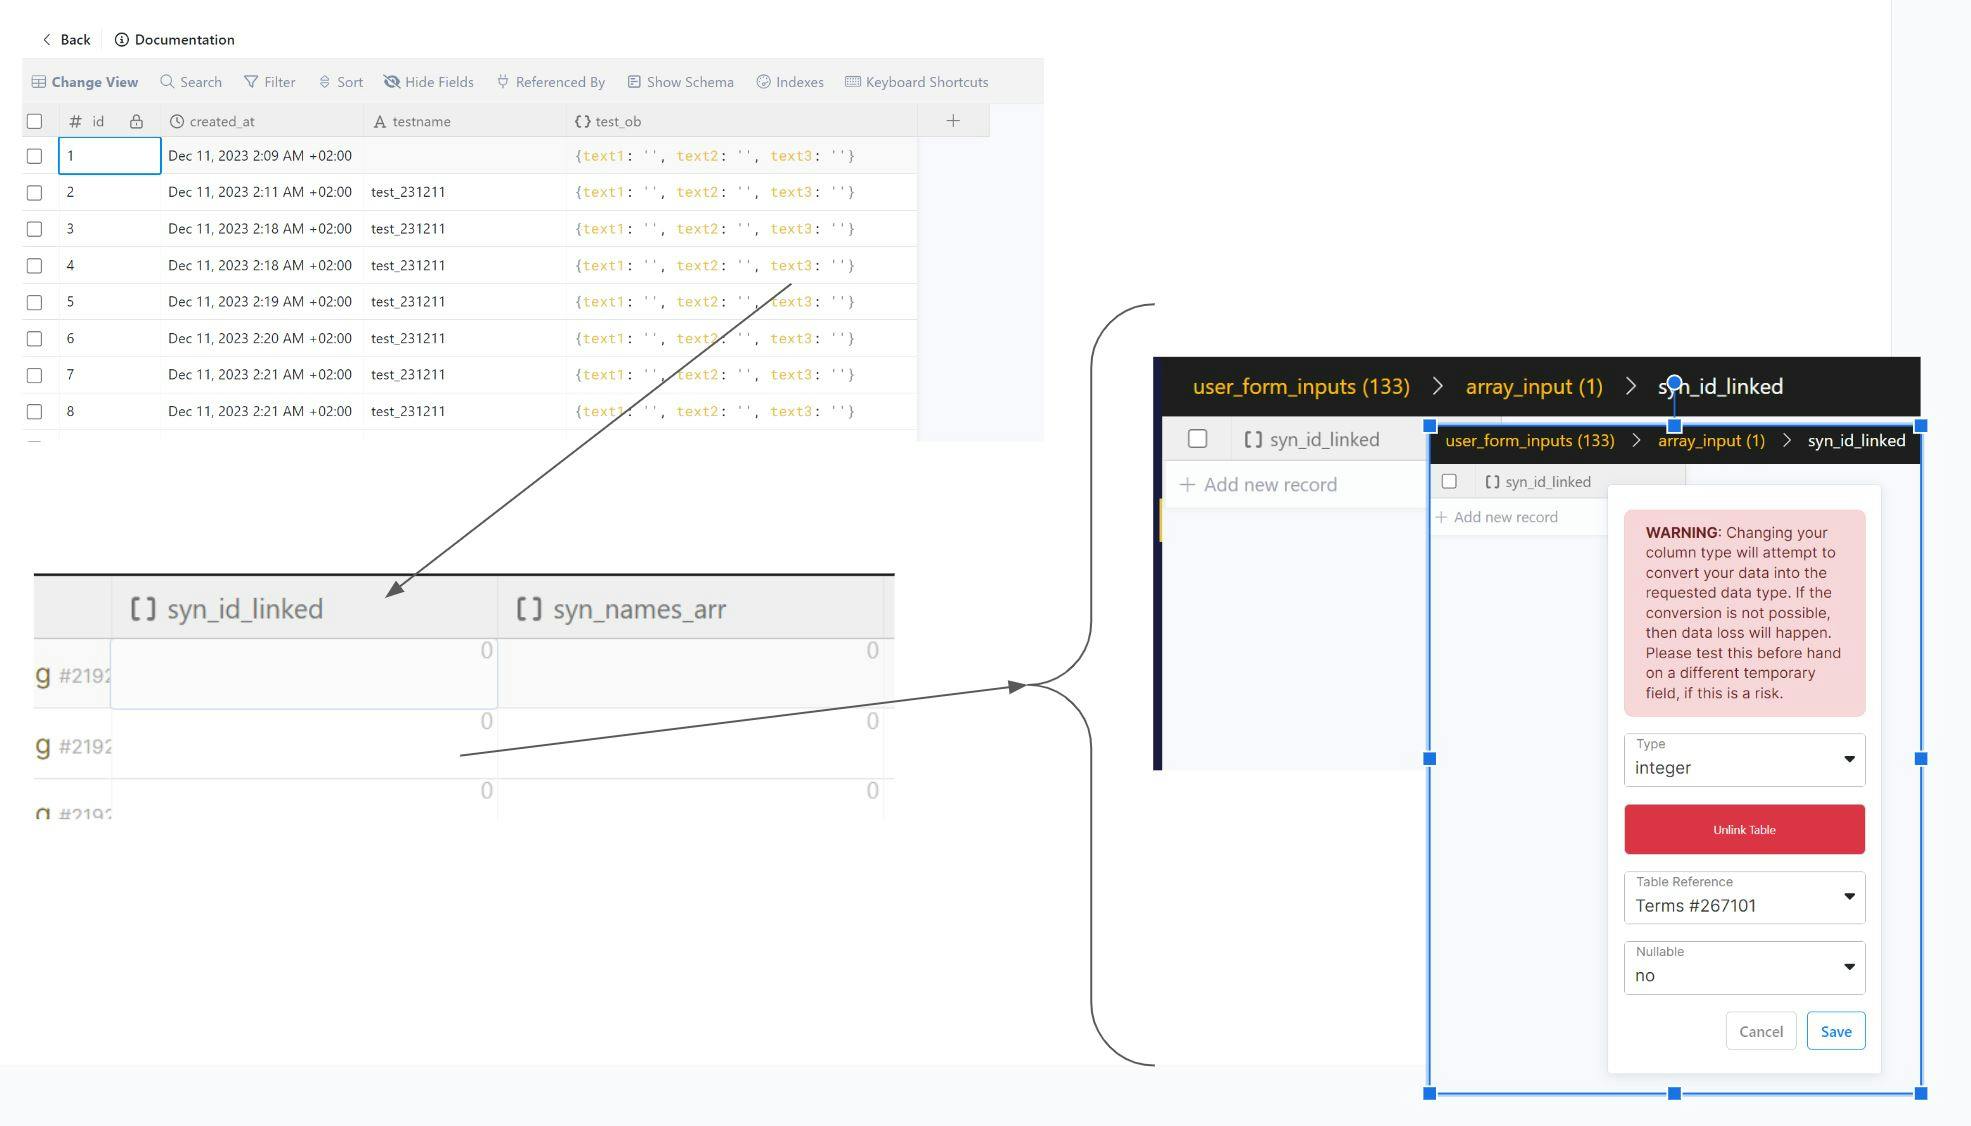Add new column with plus icon

(953, 121)
